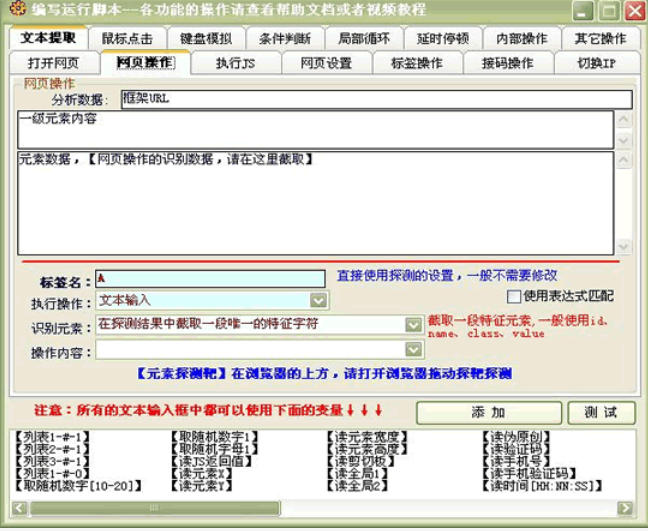The height and width of the screenshot is (531, 648).
Task: Click right arrow of variable list scrollbar
Action: (x=624, y=508)
